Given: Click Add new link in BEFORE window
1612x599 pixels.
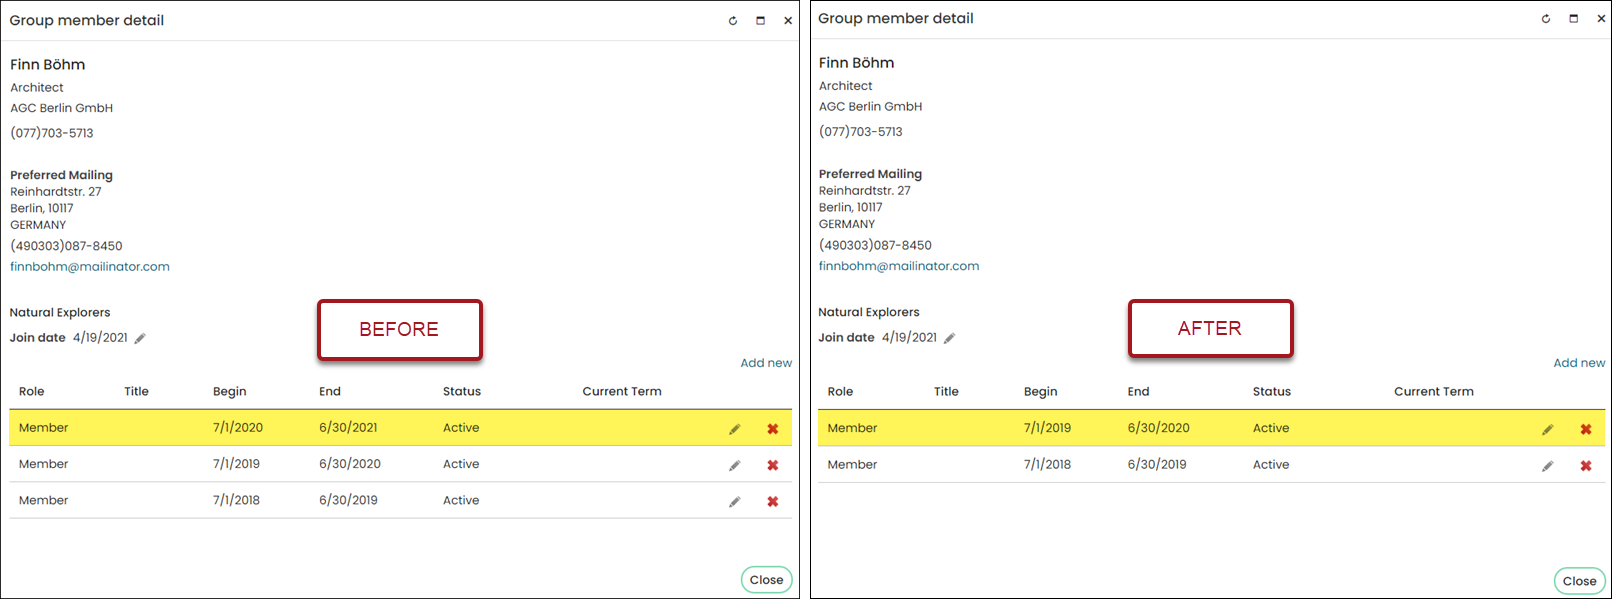Looking at the screenshot, I should (766, 363).
